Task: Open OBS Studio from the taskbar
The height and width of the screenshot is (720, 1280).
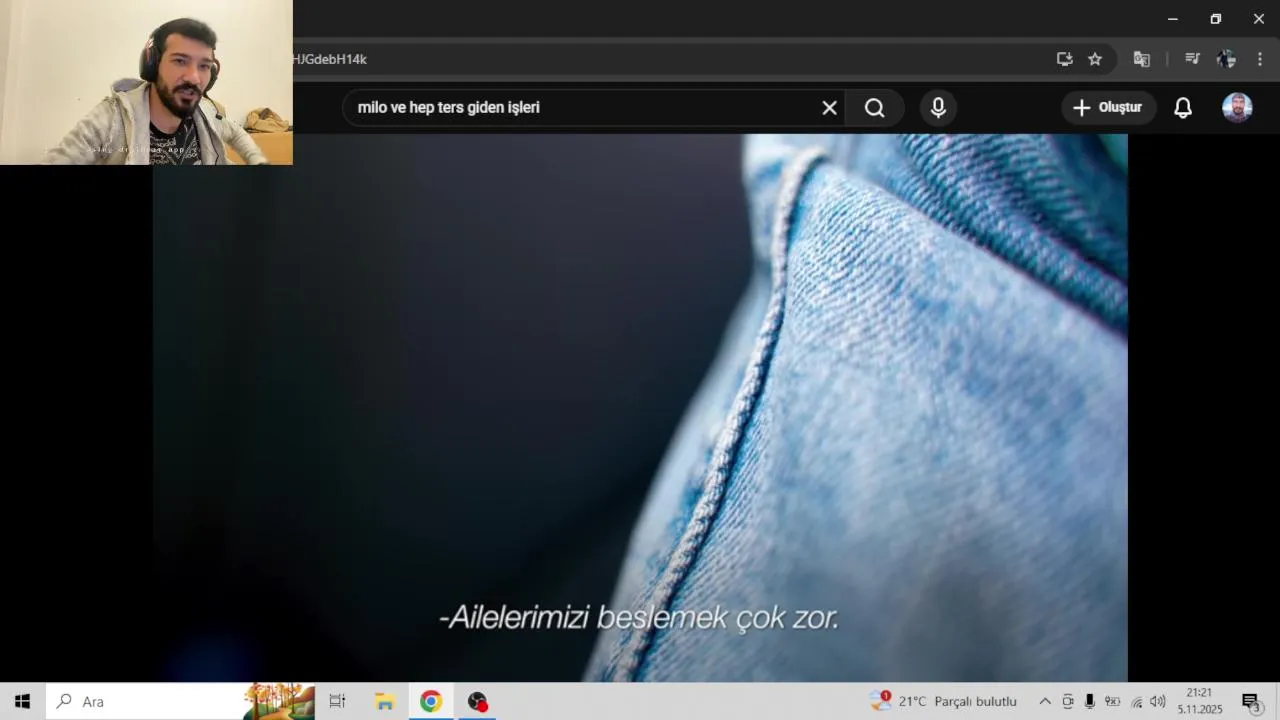Action: pos(477,701)
